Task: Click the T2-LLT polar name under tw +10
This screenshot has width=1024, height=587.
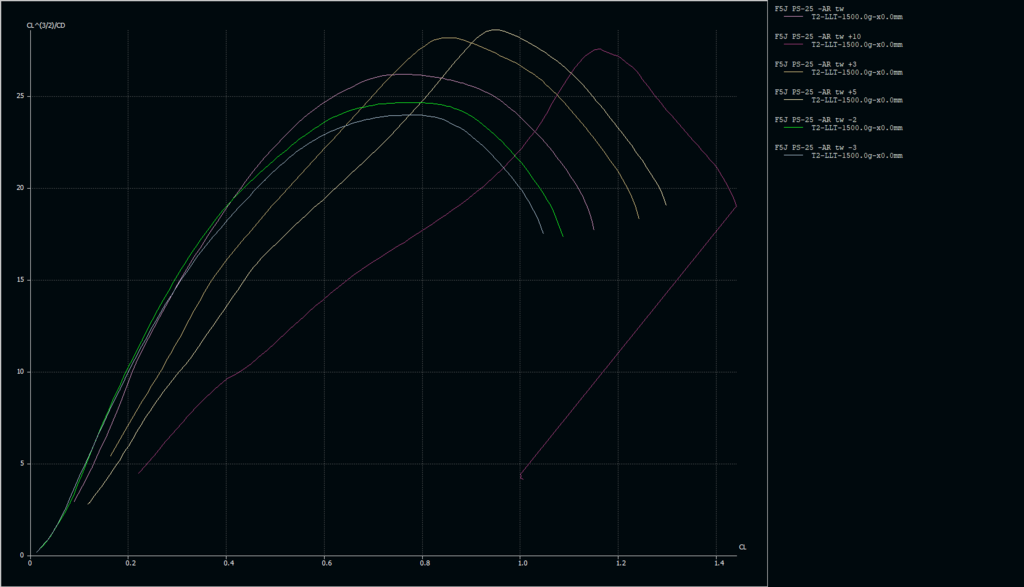Action: click(x=857, y=45)
